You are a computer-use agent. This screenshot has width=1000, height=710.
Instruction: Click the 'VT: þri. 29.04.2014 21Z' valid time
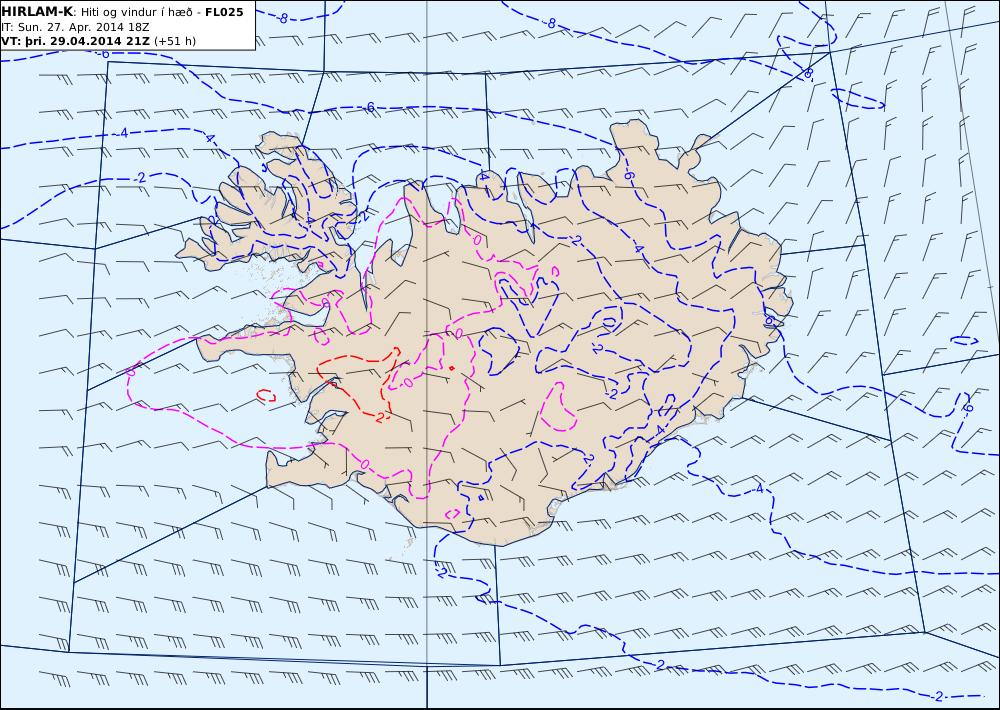76,41
